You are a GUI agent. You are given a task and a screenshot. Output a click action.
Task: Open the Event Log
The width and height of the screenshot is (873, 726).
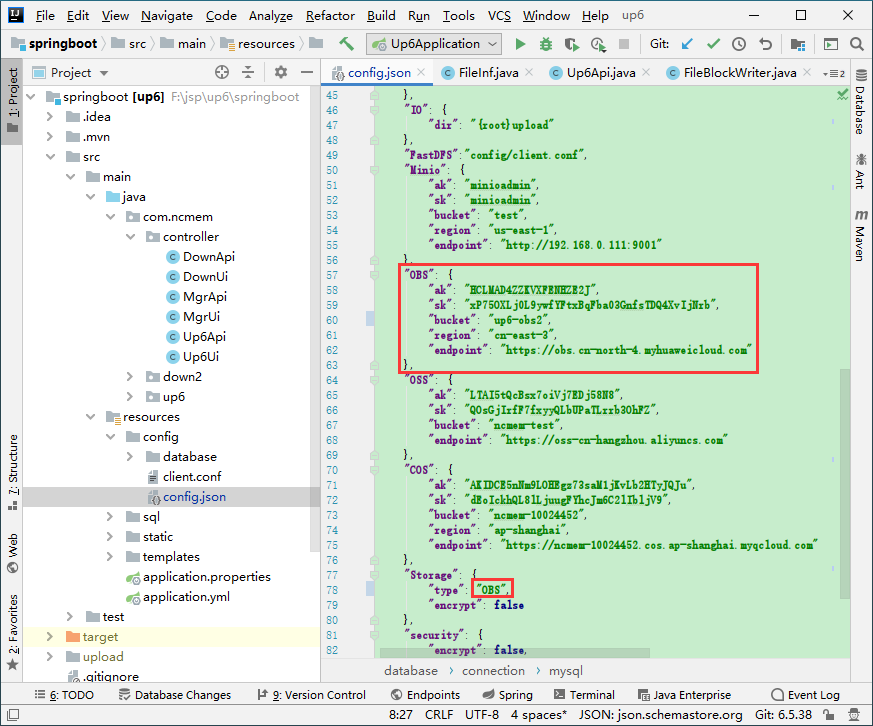(x=806, y=695)
